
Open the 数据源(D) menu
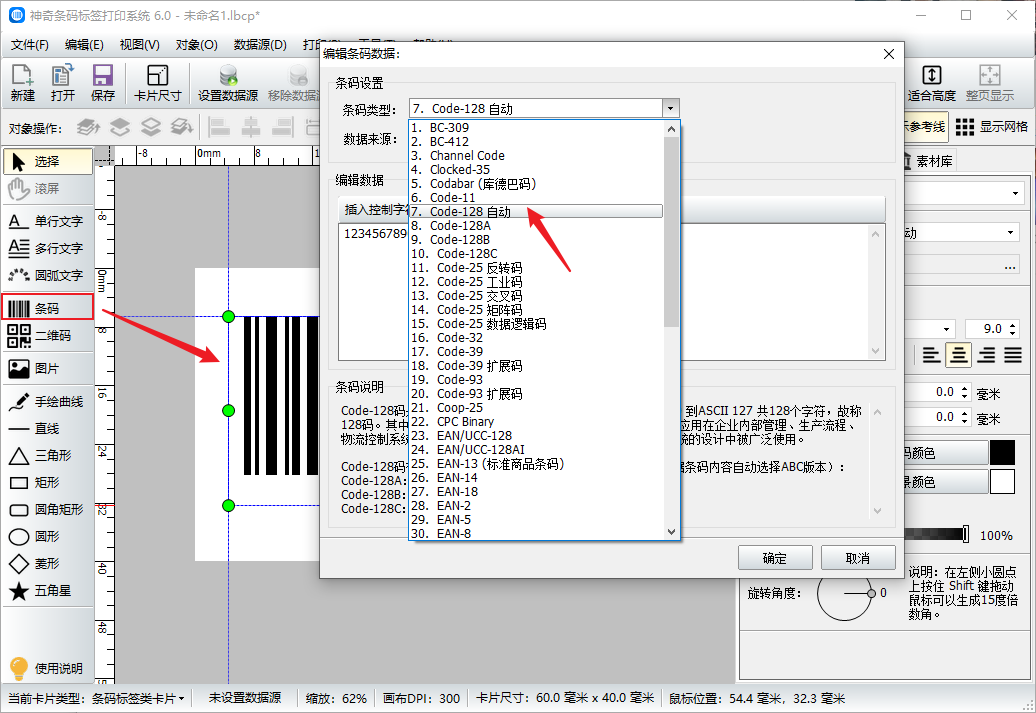(260, 45)
